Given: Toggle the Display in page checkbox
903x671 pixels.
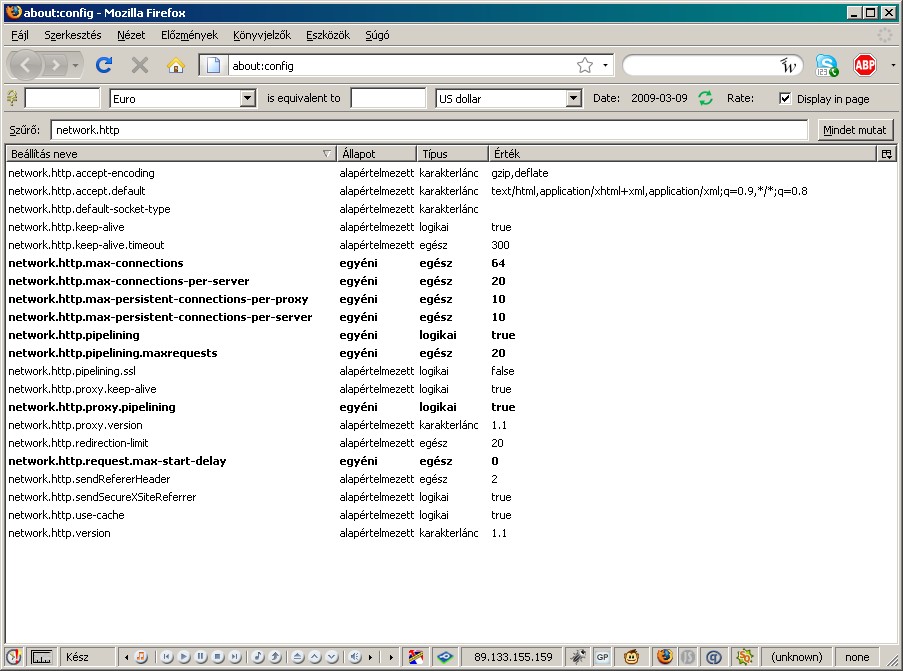Looking at the screenshot, I should (x=785, y=98).
